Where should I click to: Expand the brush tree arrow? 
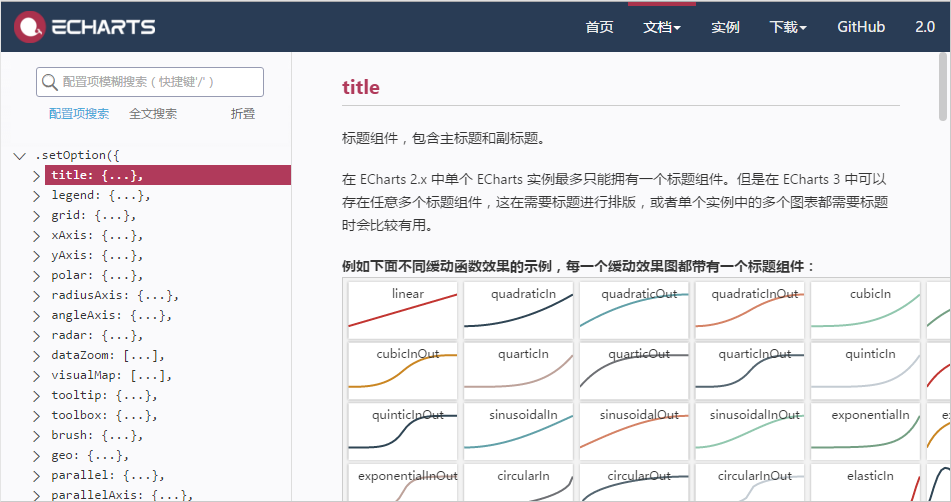[x=36, y=436]
